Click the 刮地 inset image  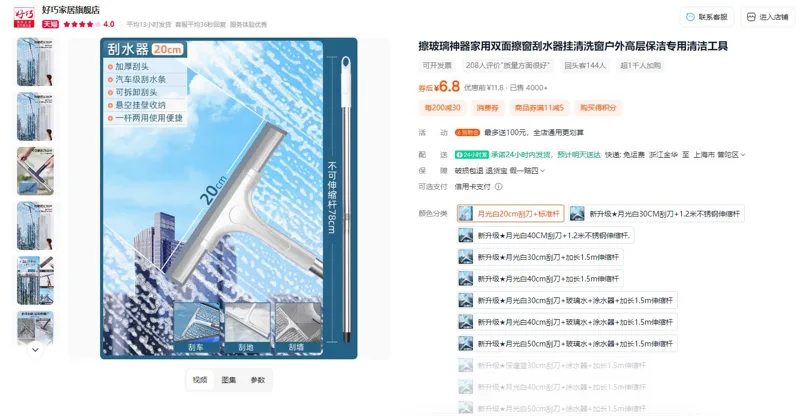[246, 327]
